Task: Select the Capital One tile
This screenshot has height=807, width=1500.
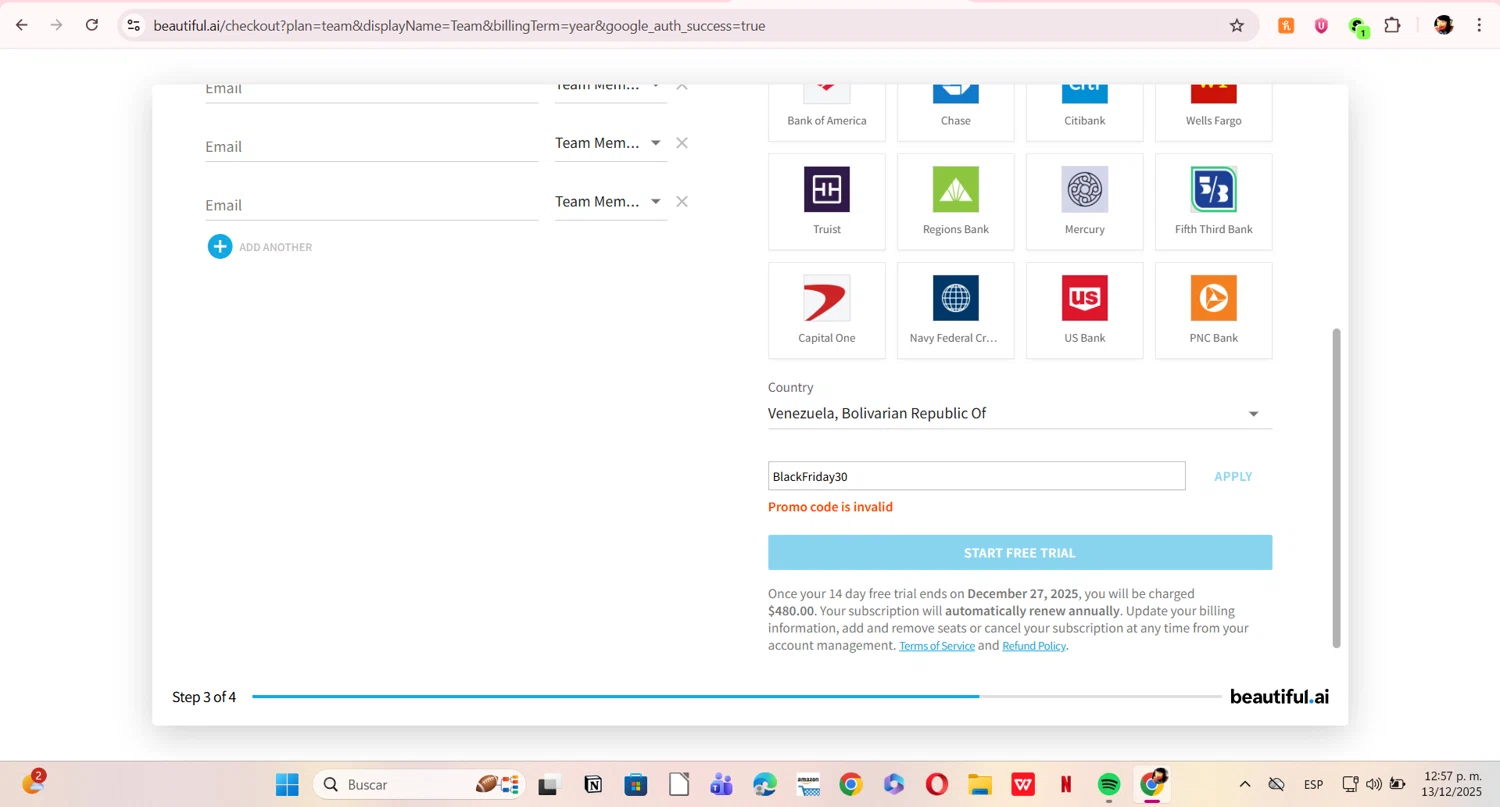Action: 826,310
